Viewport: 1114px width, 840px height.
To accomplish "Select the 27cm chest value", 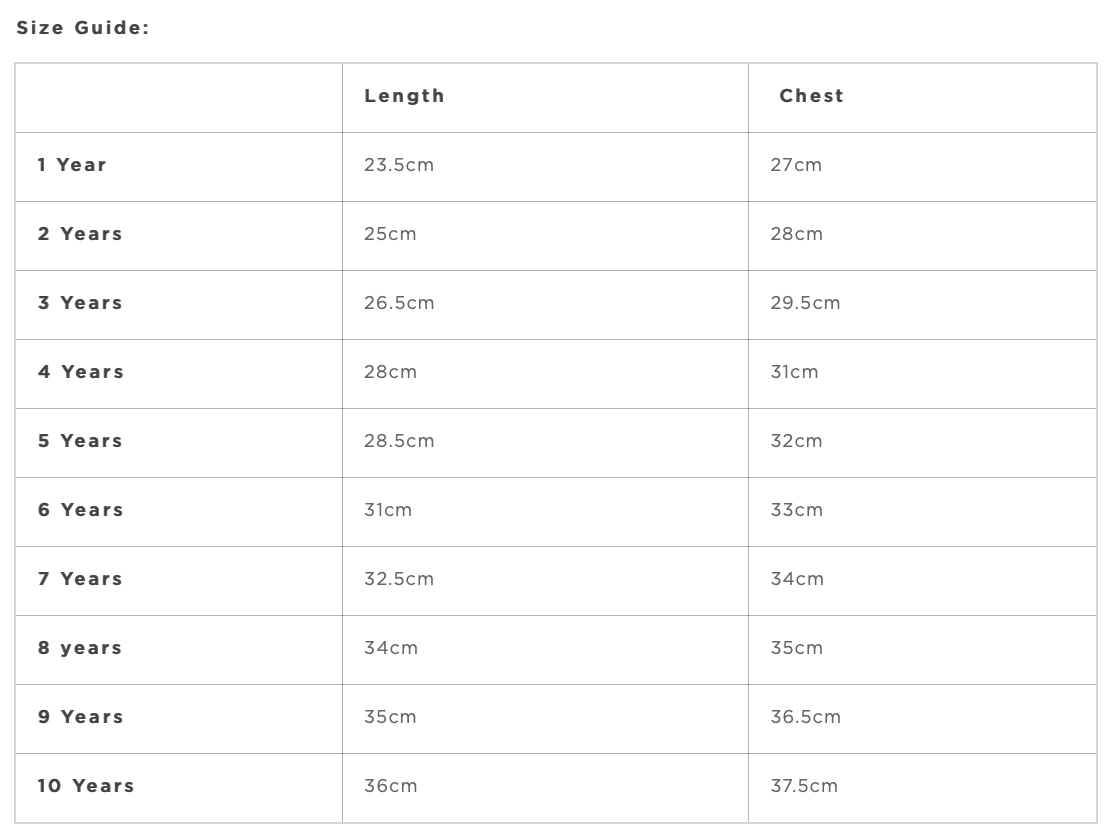I will [x=796, y=165].
